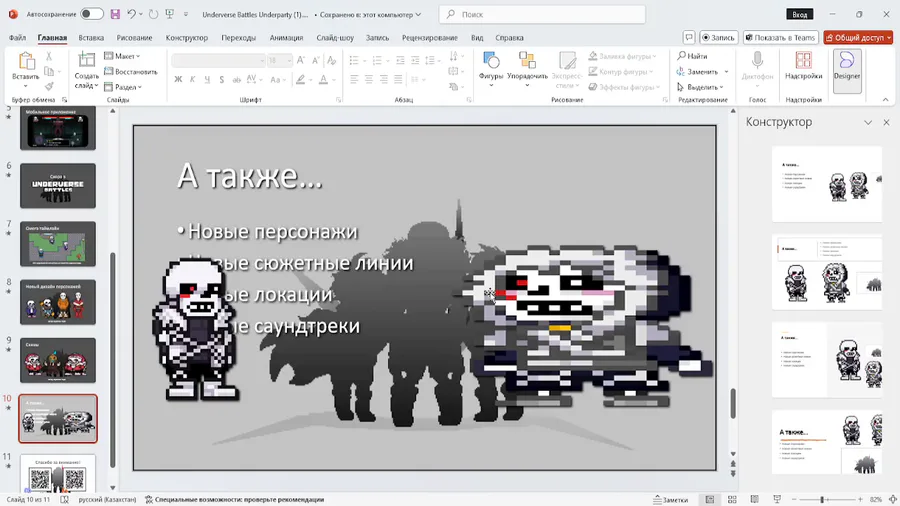900x506 pixels.
Task: Select slide 8 thumbnail with characters
Action: tap(58, 302)
